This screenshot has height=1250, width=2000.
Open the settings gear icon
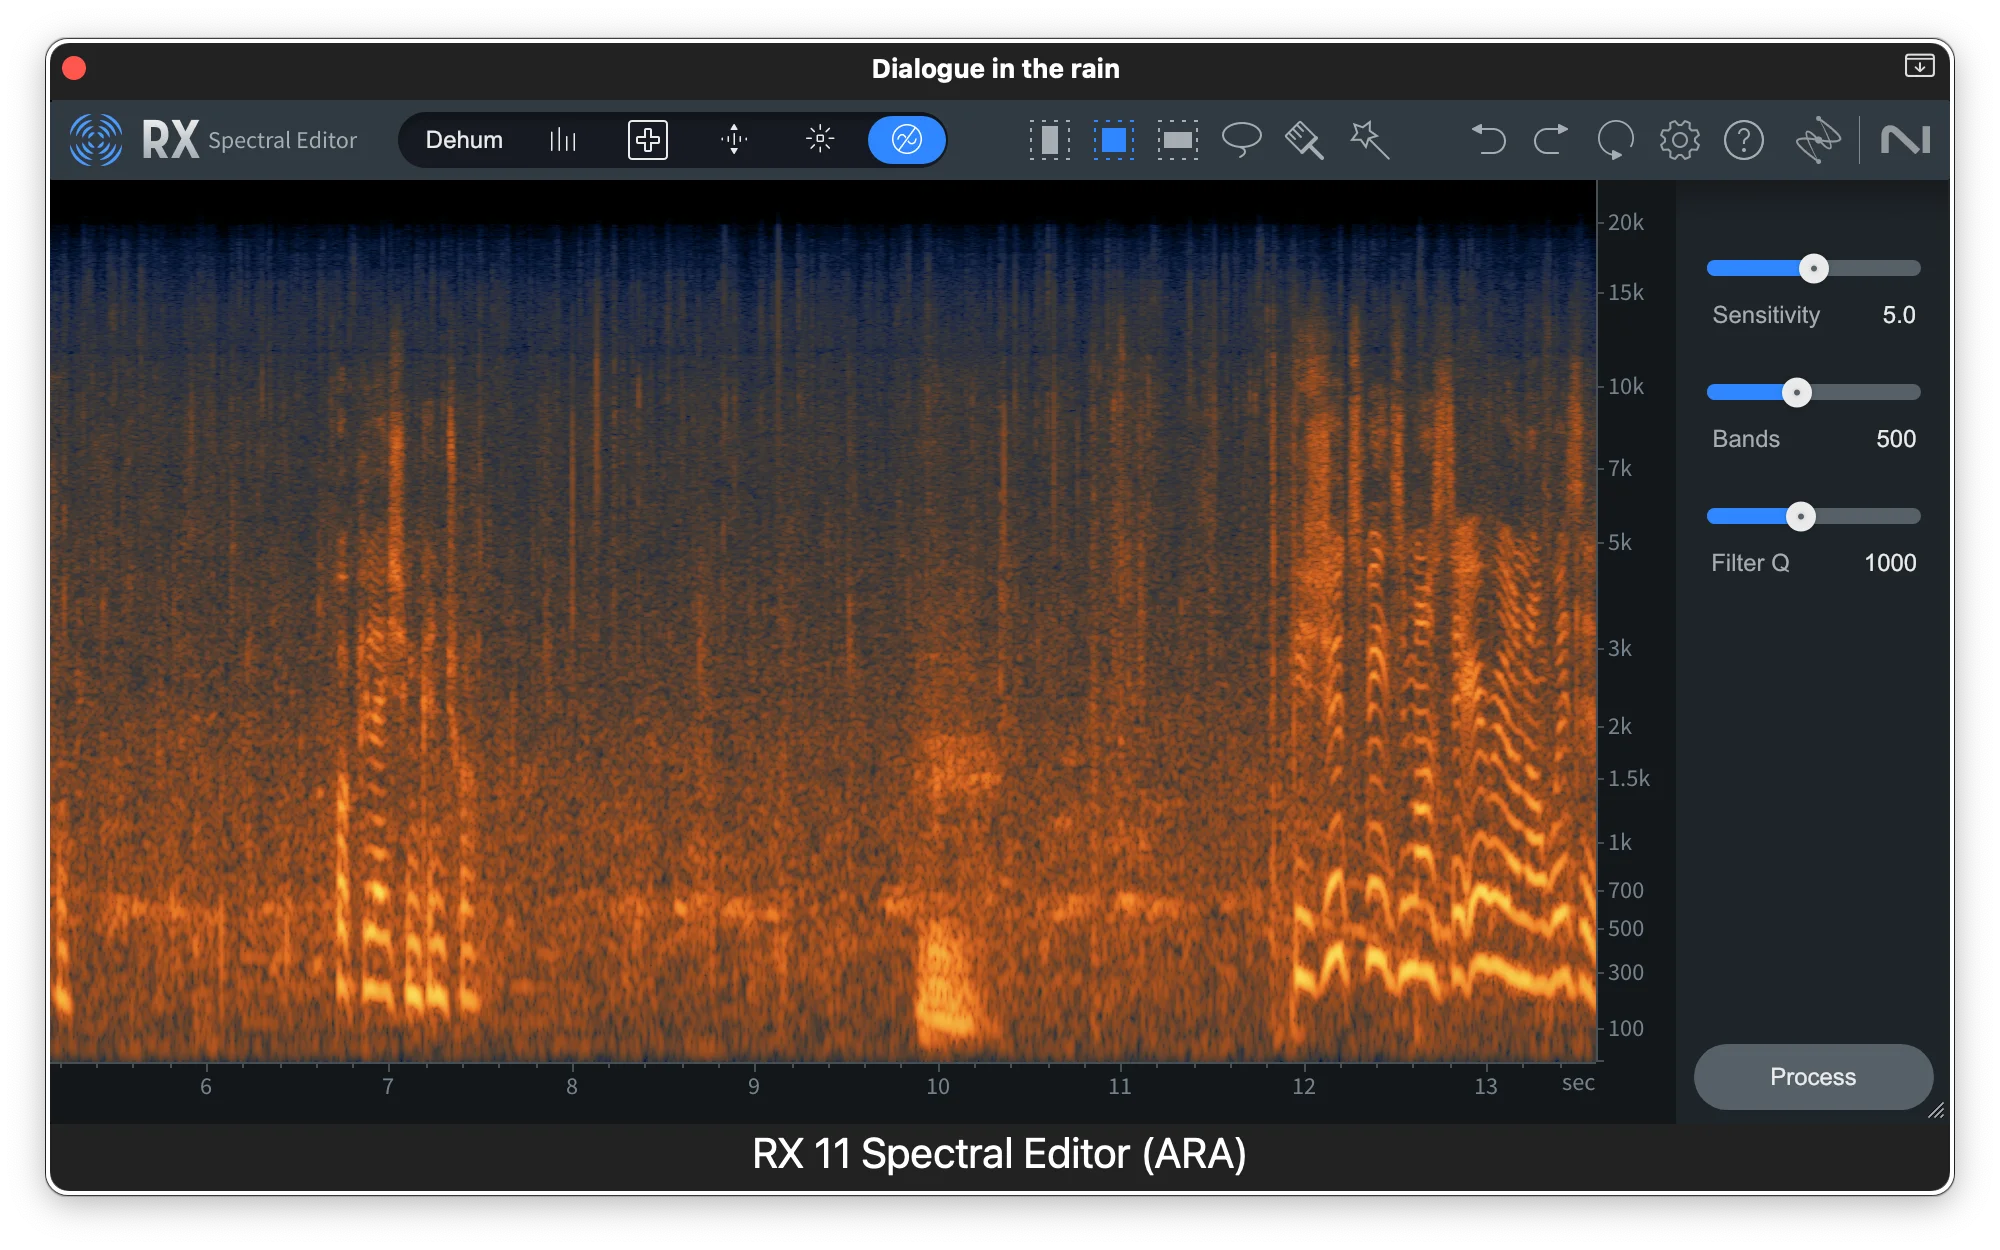click(1679, 140)
